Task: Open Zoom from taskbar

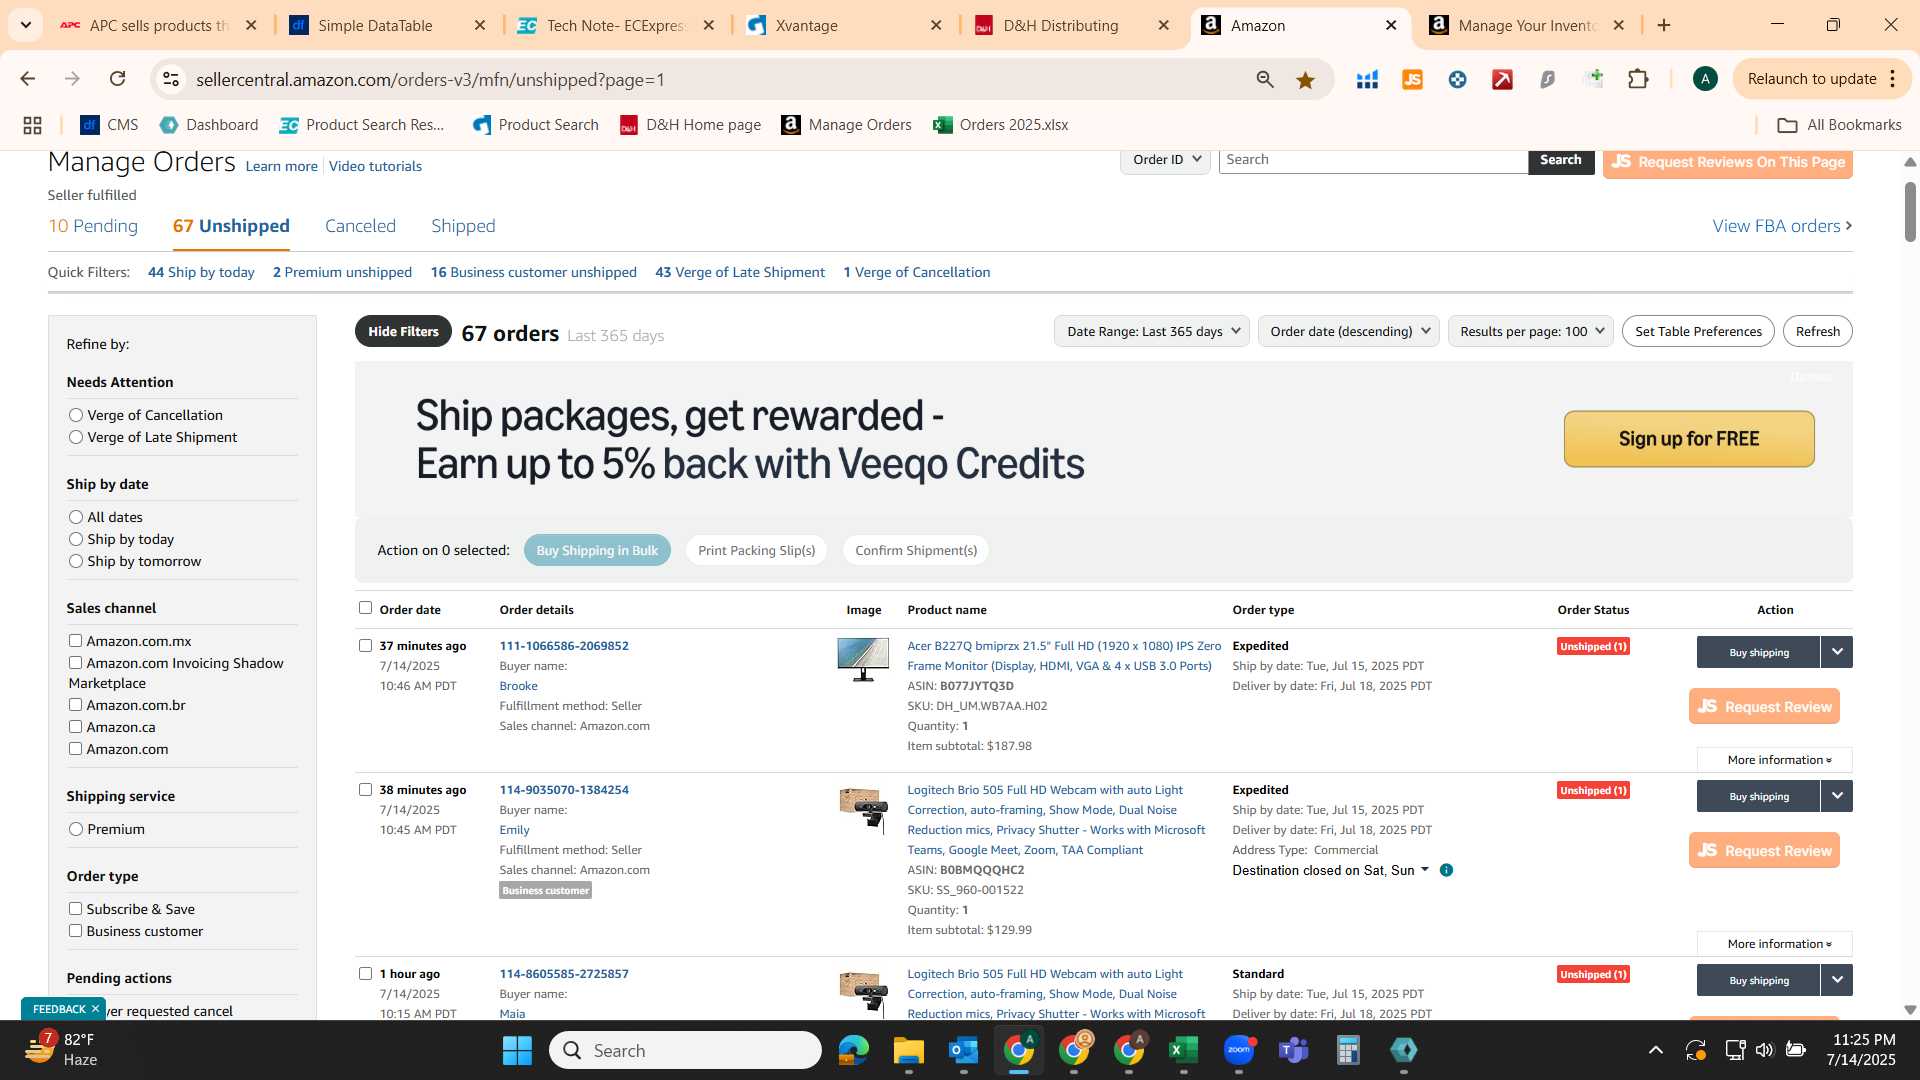Action: pyautogui.click(x=1239, y=1050)
